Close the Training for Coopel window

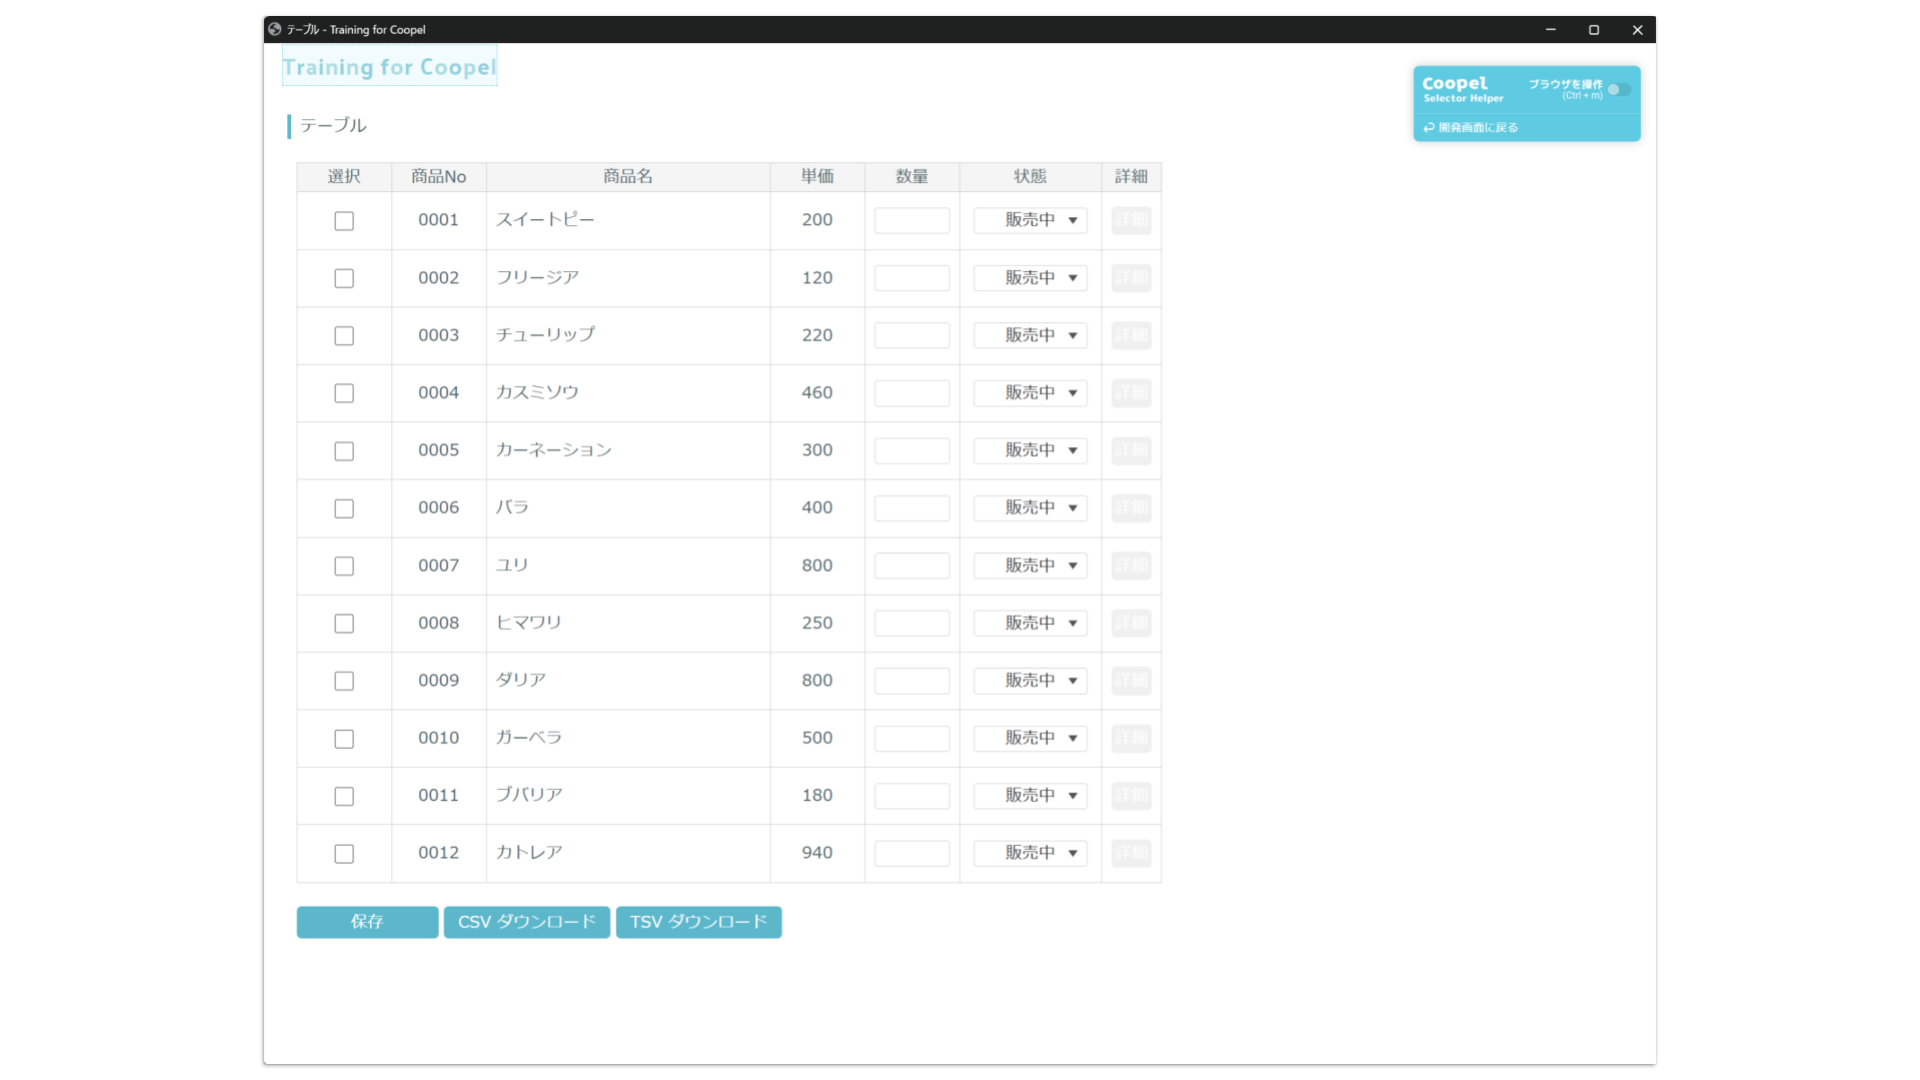pos(1637,30)
